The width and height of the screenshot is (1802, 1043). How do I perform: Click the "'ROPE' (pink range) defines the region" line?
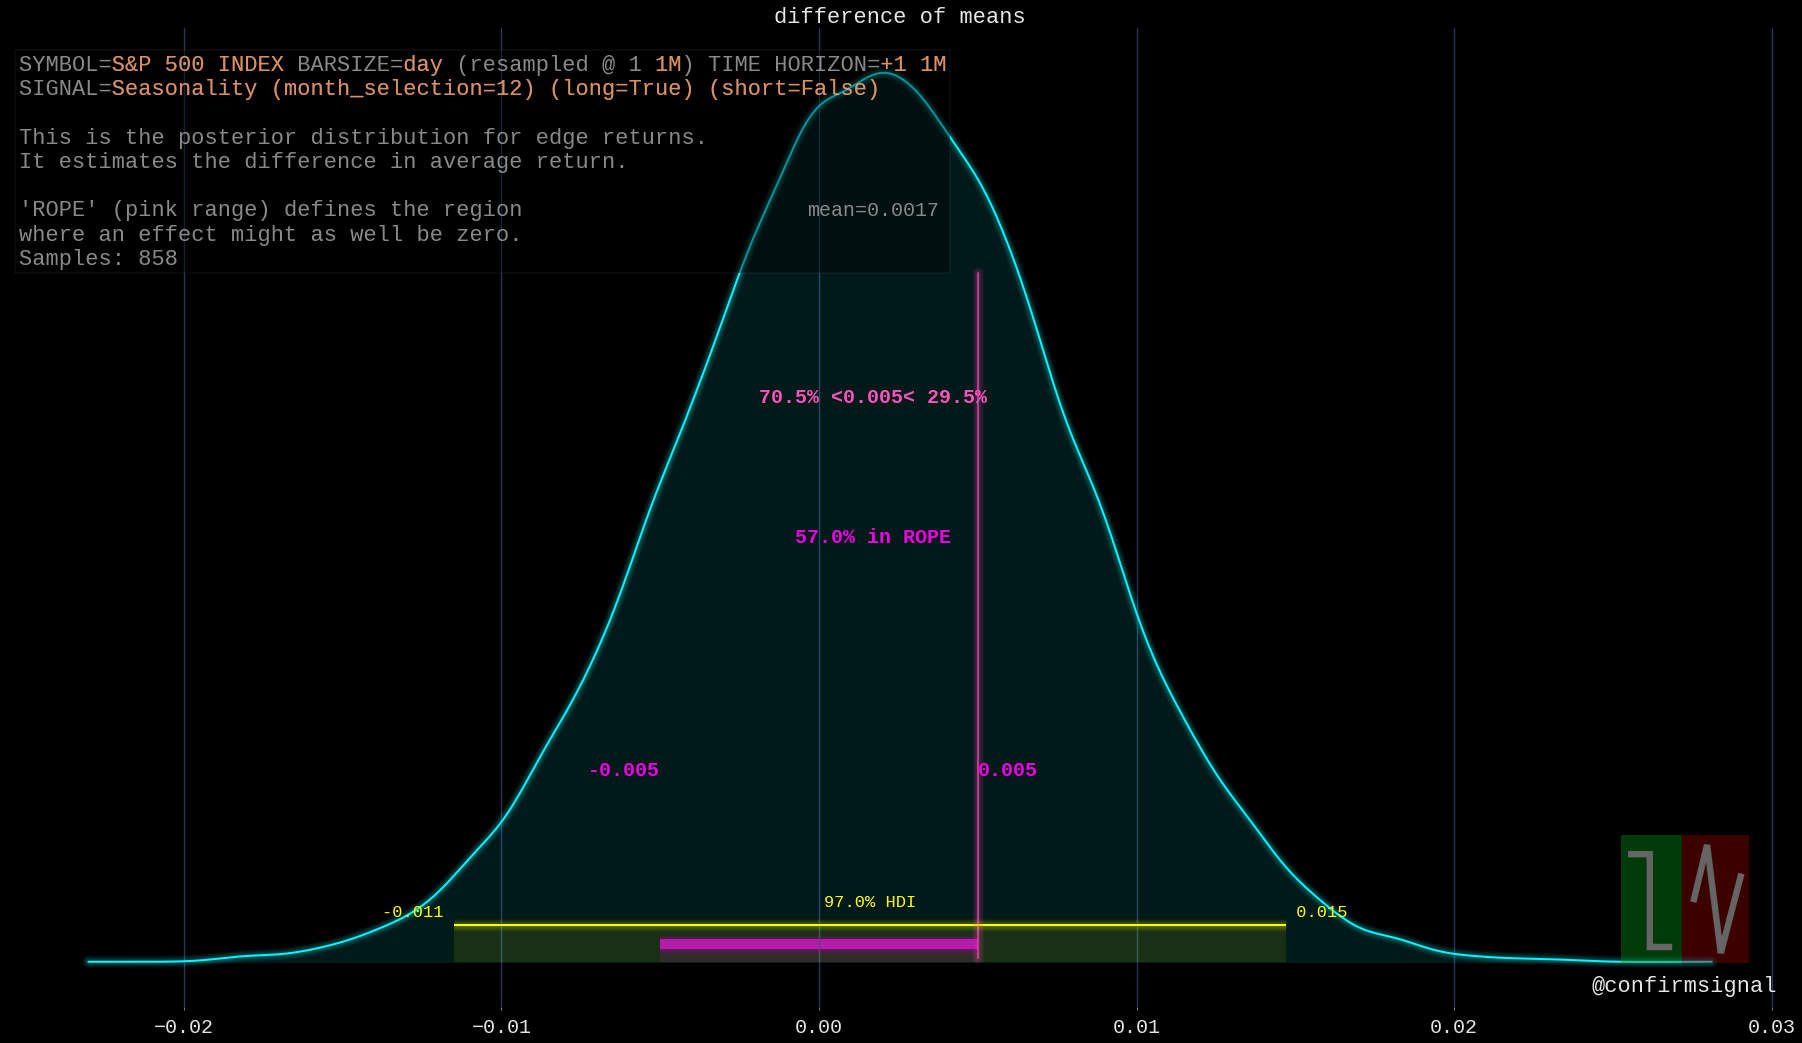(x=270, y=209)
